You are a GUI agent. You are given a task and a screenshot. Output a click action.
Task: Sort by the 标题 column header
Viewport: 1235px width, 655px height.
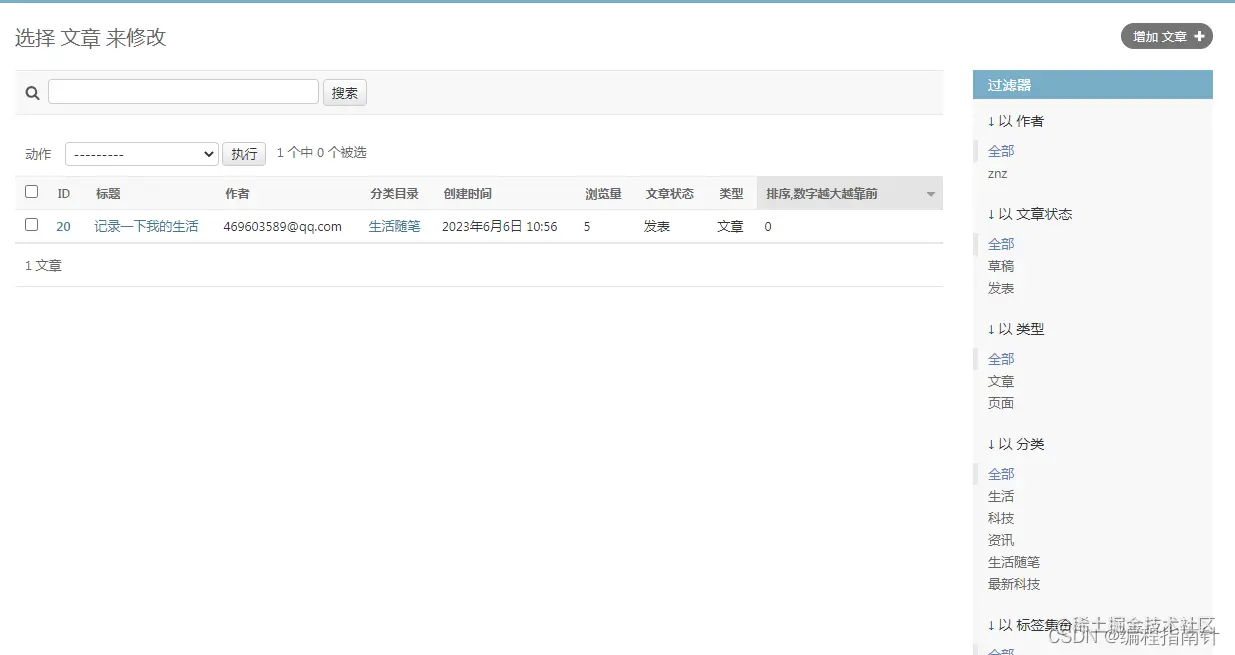pos(108,194)
